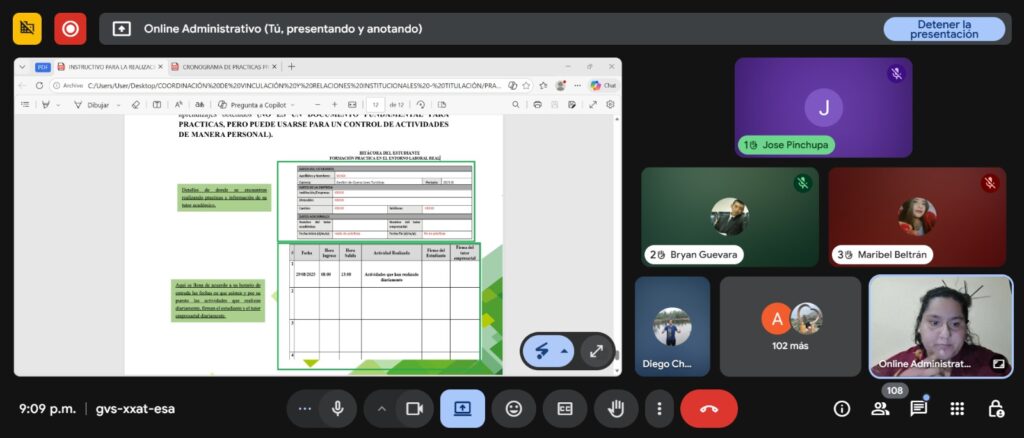Hang up the call
The width and height of the screenshot is (1024, 438).
pyautogui.click(x=708, y=408)
